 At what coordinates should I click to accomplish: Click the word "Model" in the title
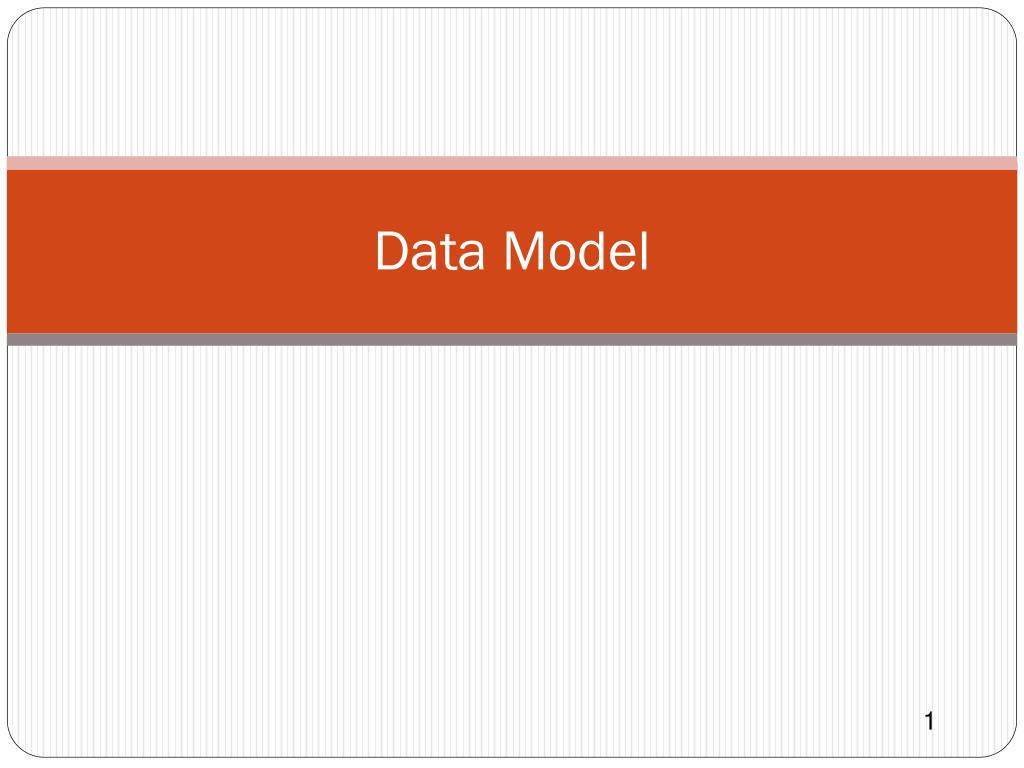coord(576,251)
